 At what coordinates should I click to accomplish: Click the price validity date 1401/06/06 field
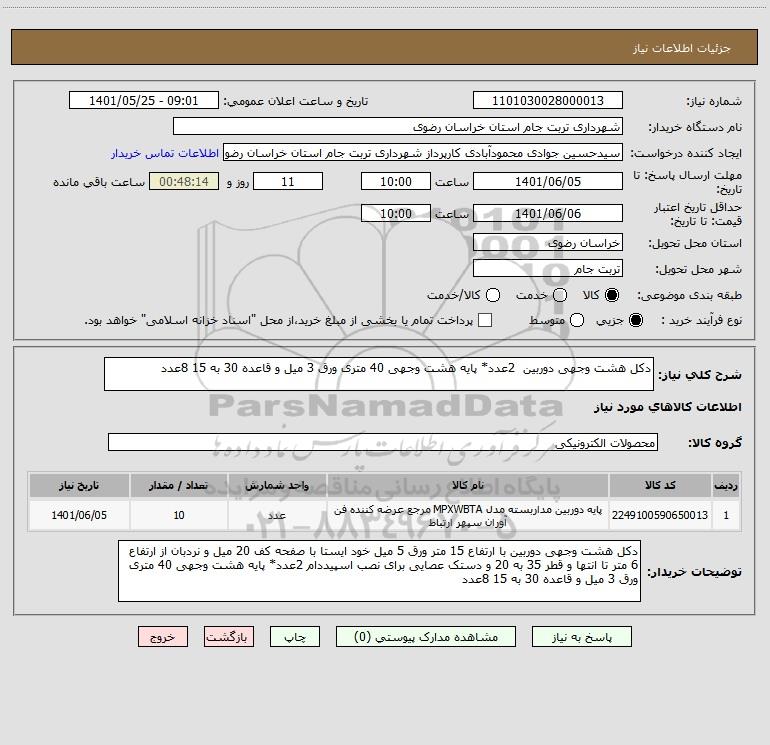click(548, 213)
